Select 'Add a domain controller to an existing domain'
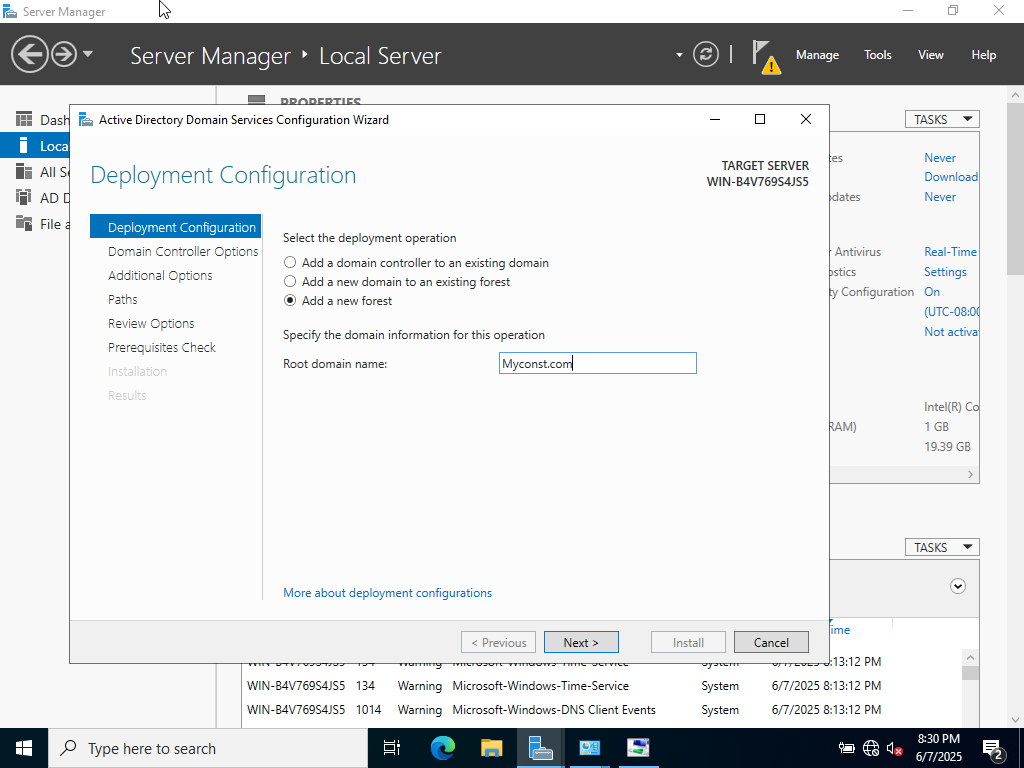The width and height of the screenshot is (1024, 768). click(290, 262)
